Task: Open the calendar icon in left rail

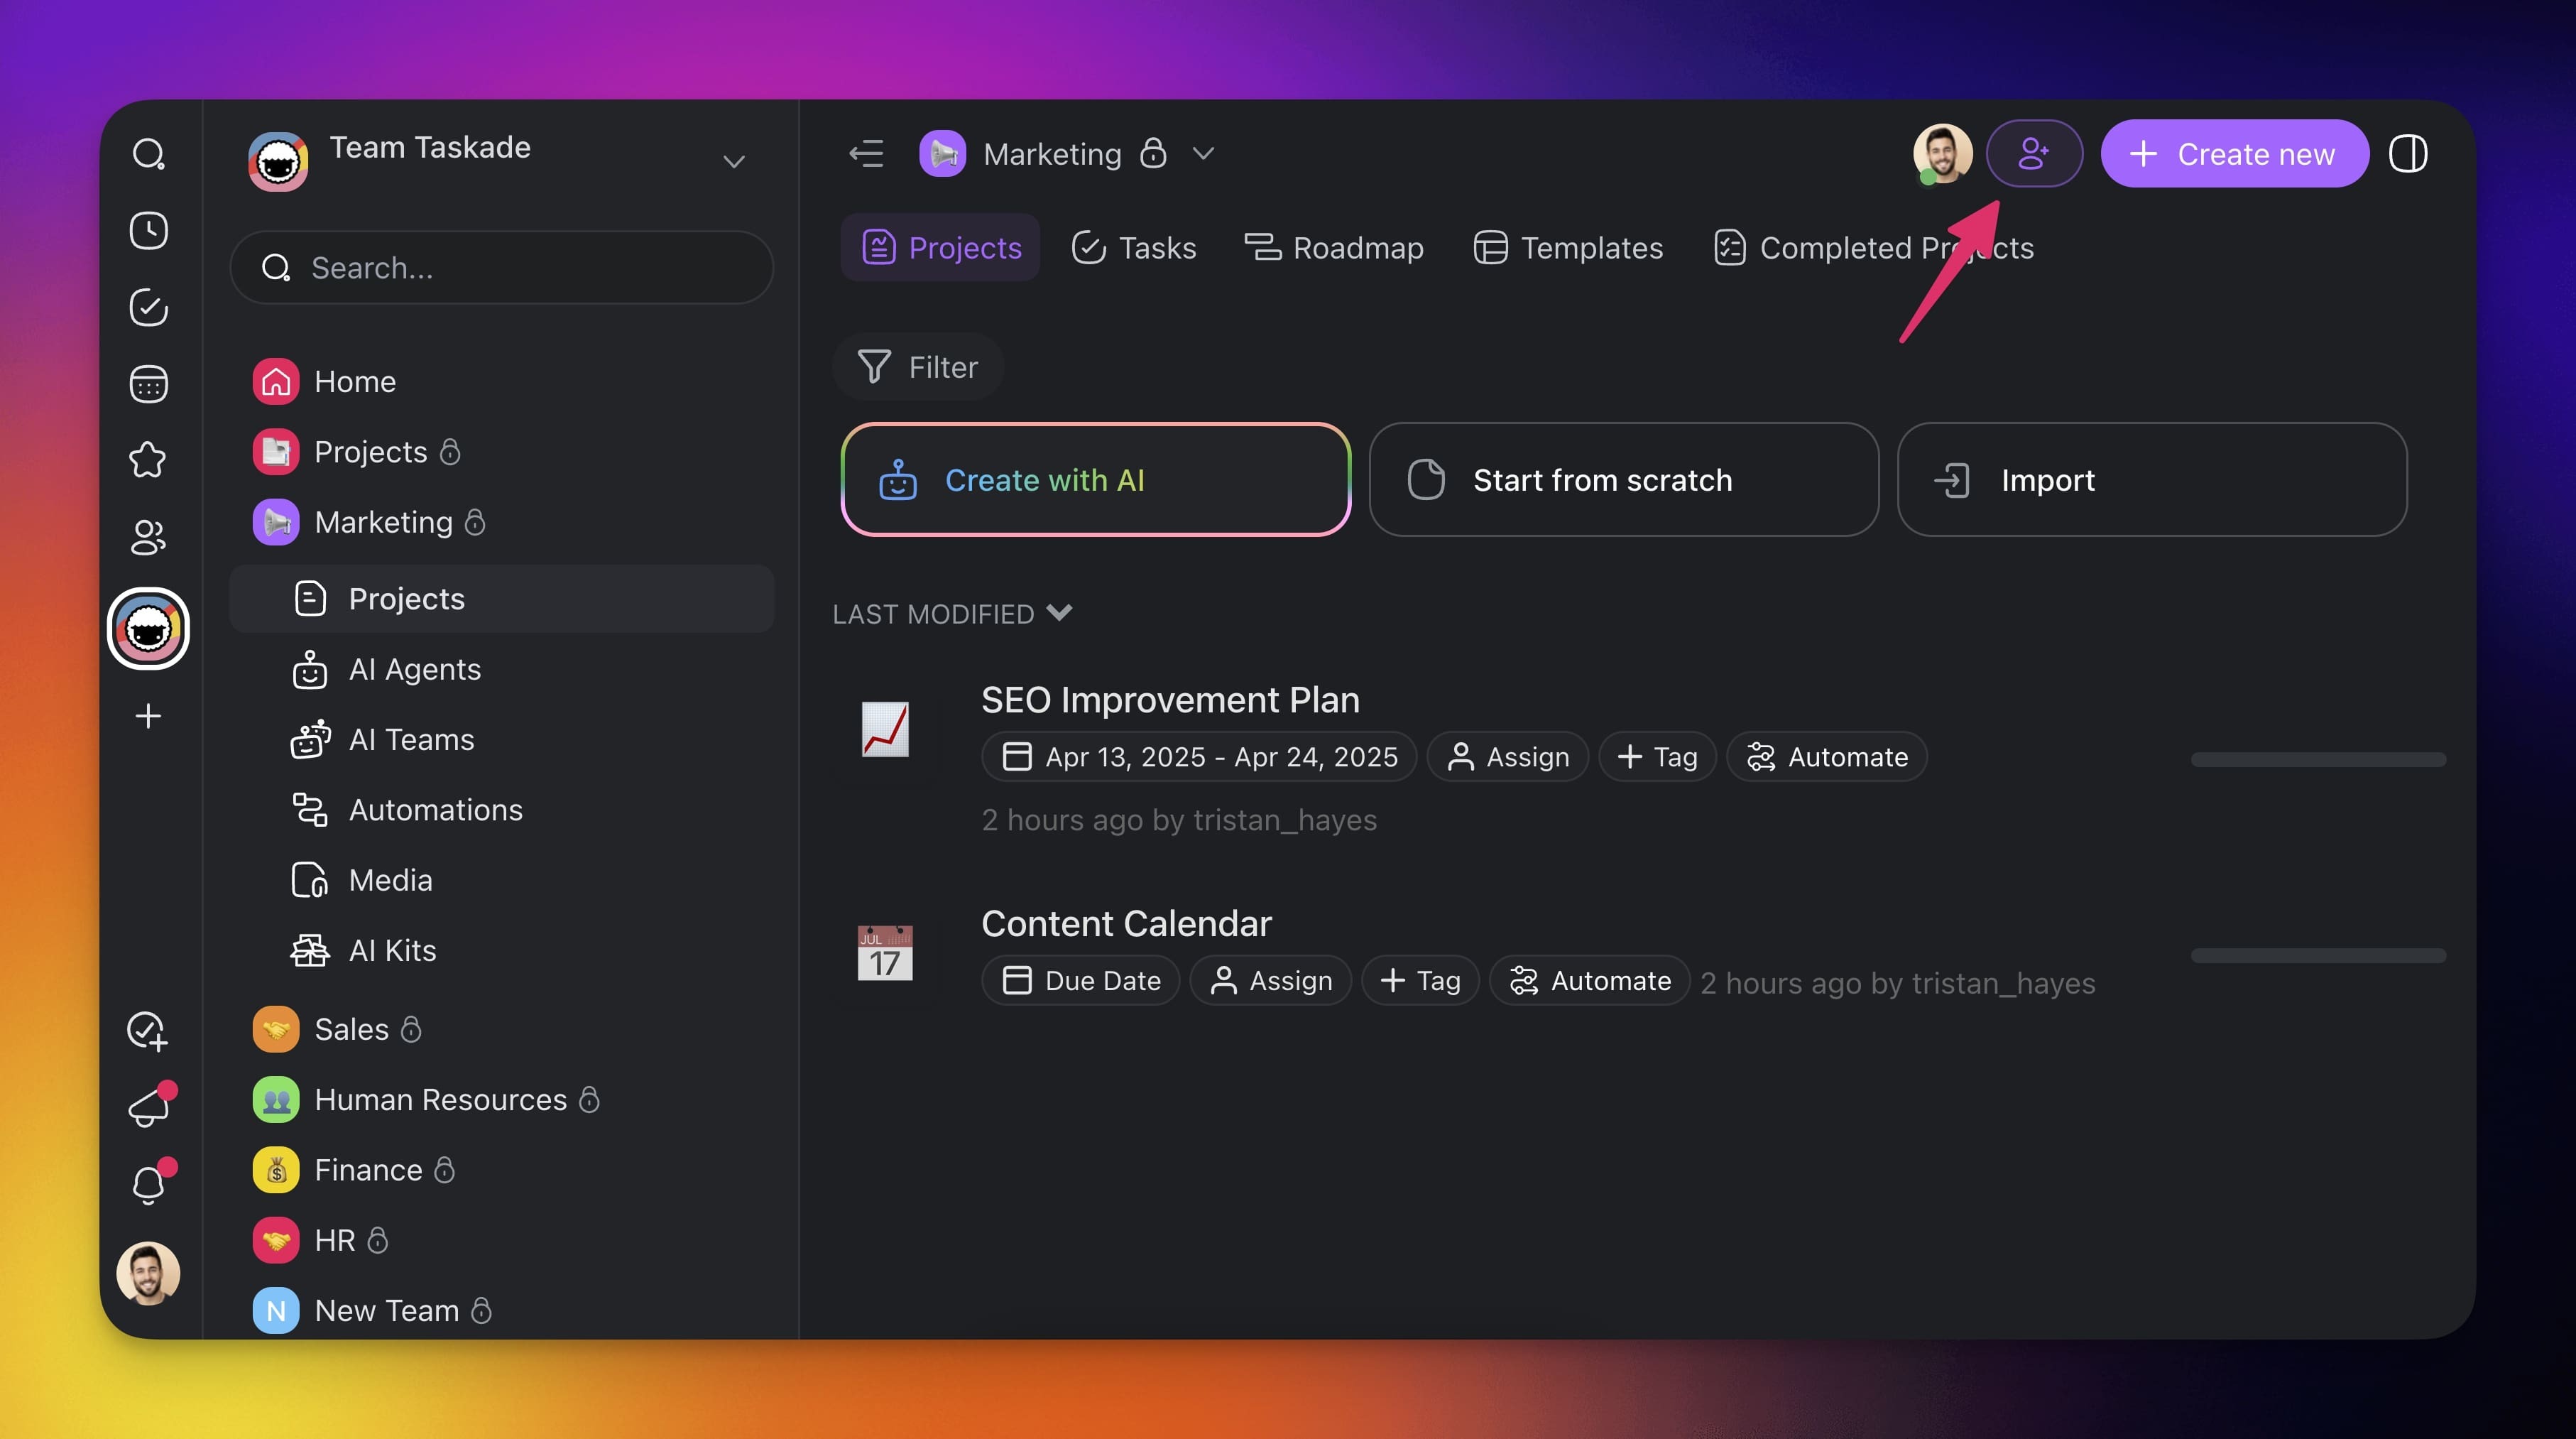Action: point(148,384)
